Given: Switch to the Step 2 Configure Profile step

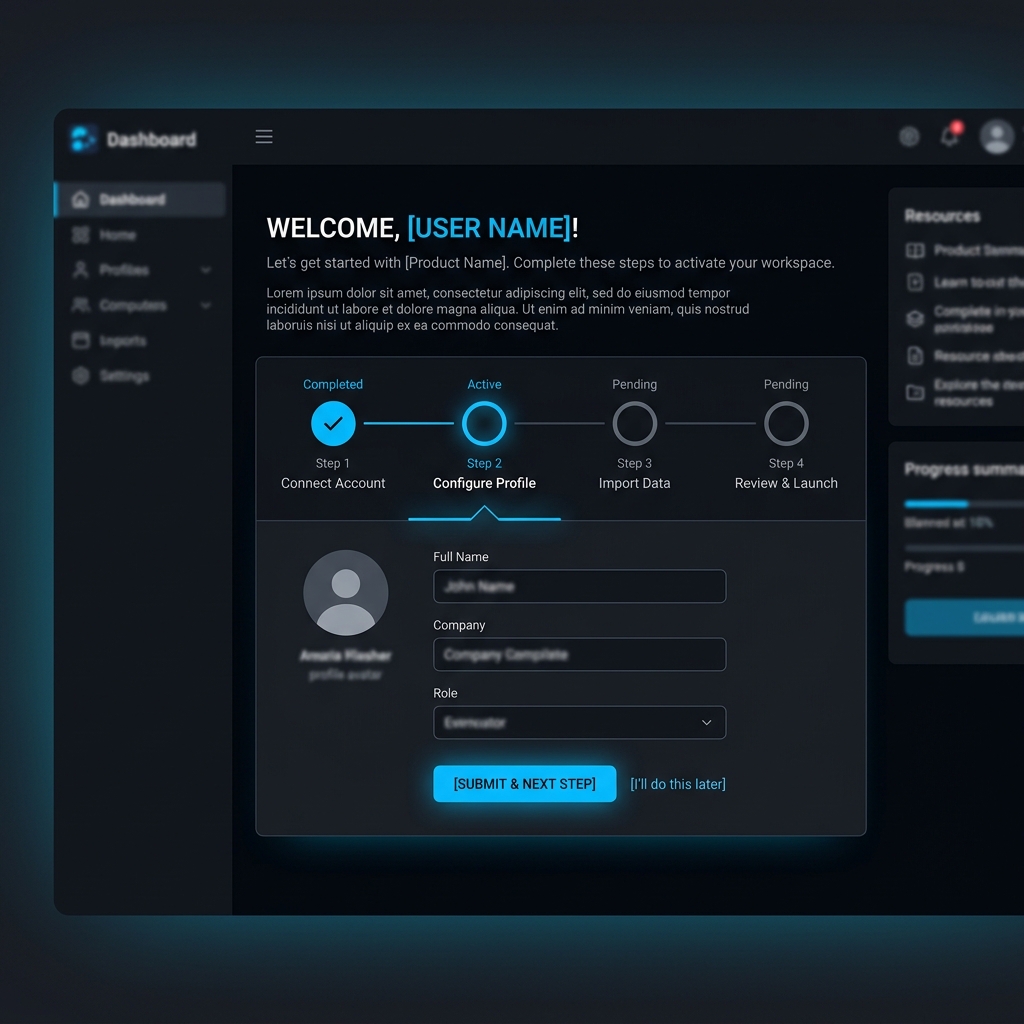Looking at the screenshot, I should pos(484,422).
